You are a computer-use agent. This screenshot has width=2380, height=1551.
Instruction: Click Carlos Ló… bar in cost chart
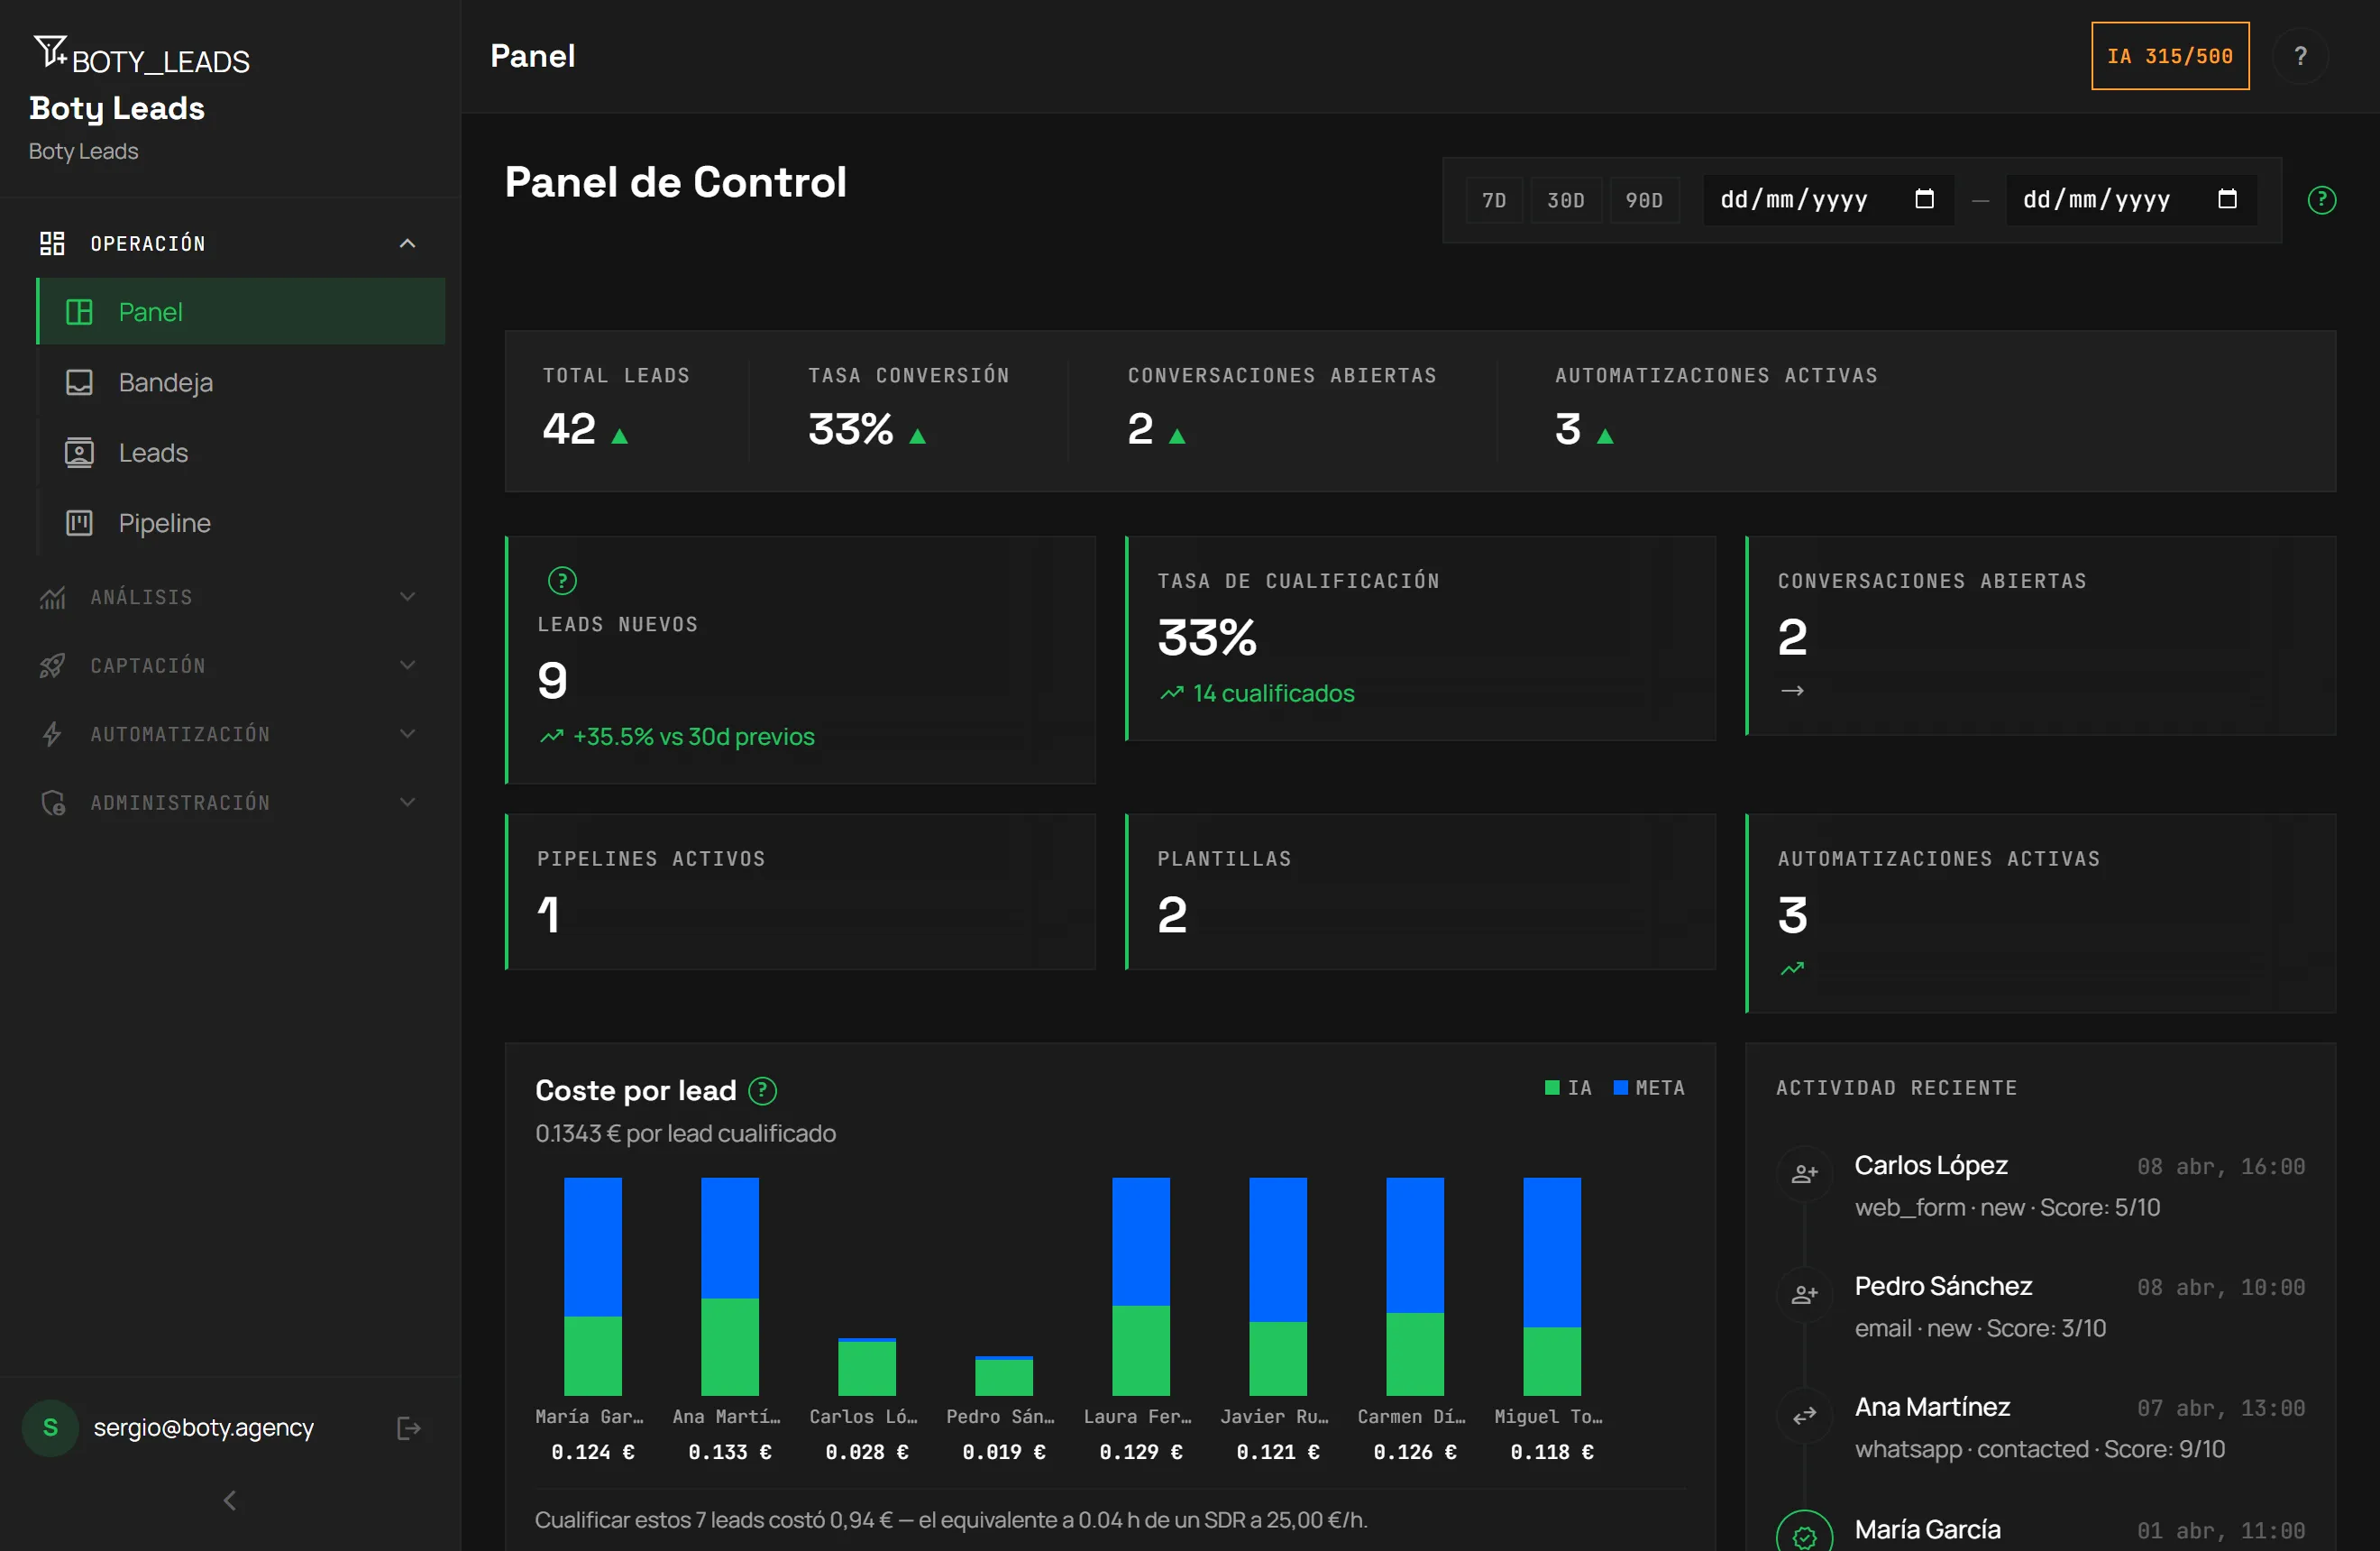click(867, 1366)
